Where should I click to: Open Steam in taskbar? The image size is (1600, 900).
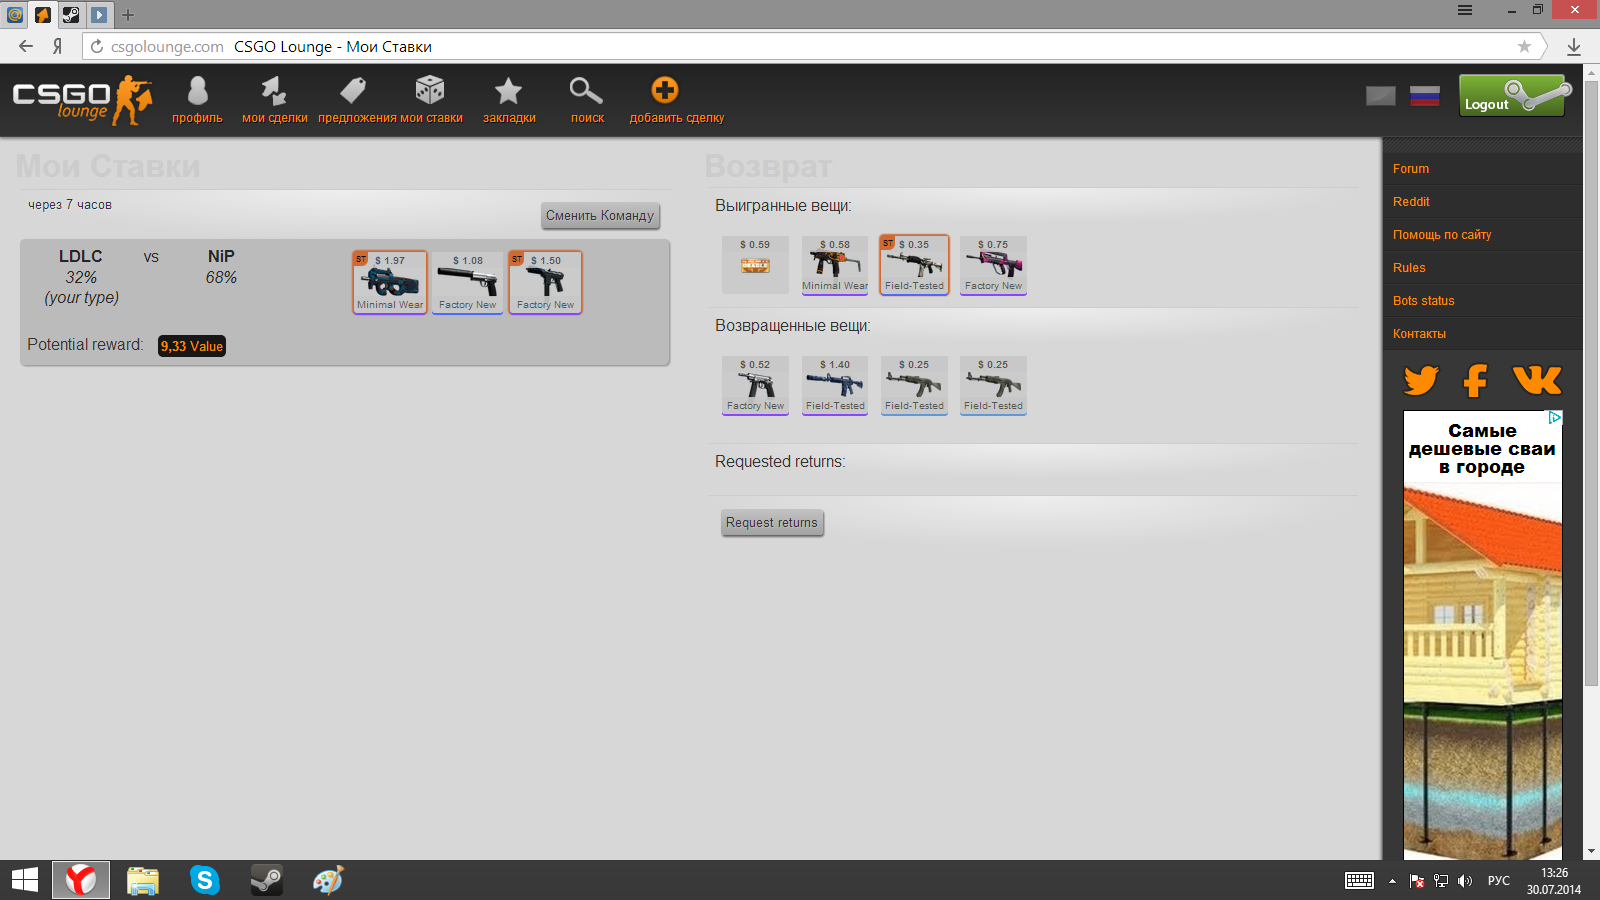coord(266,880)
